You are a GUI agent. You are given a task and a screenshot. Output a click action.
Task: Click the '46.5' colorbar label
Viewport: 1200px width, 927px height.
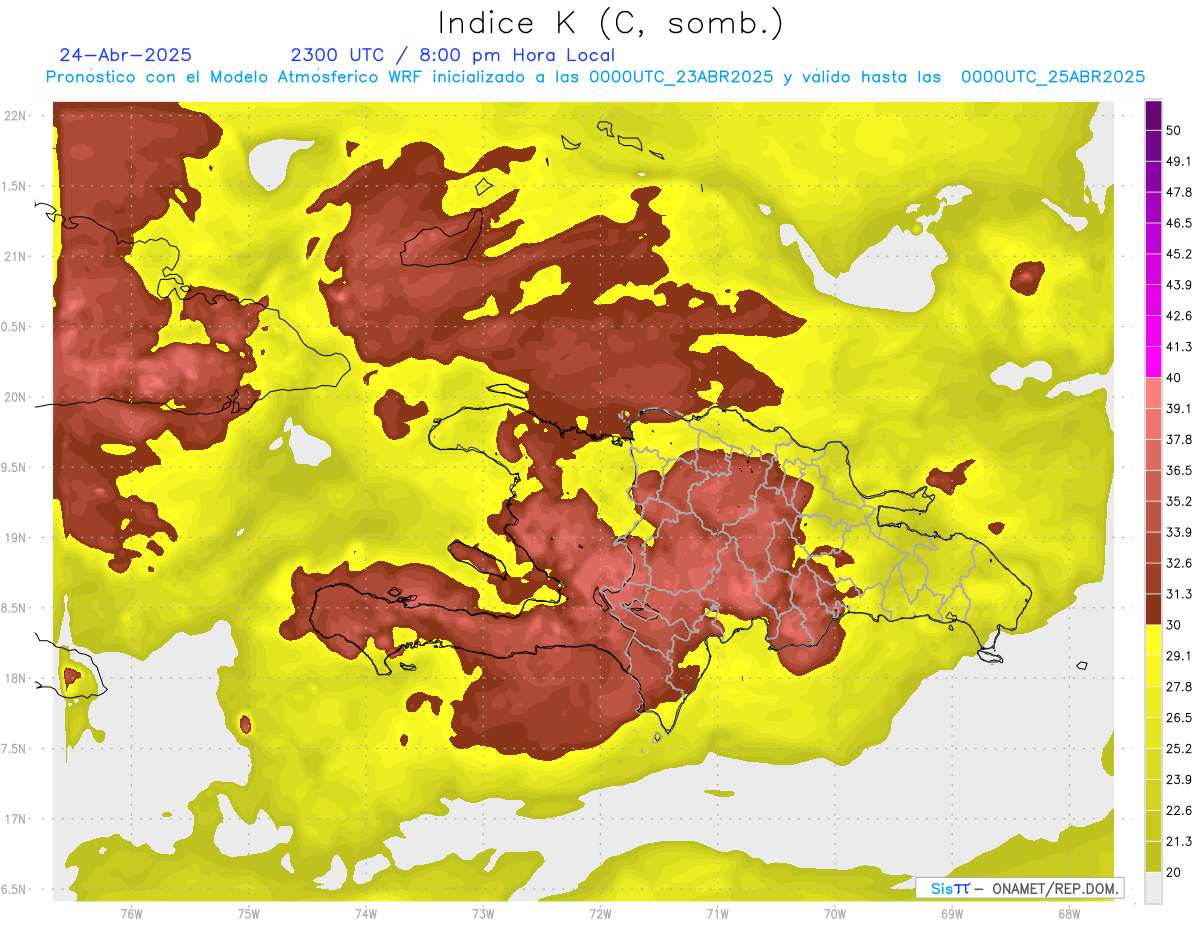1179,223
